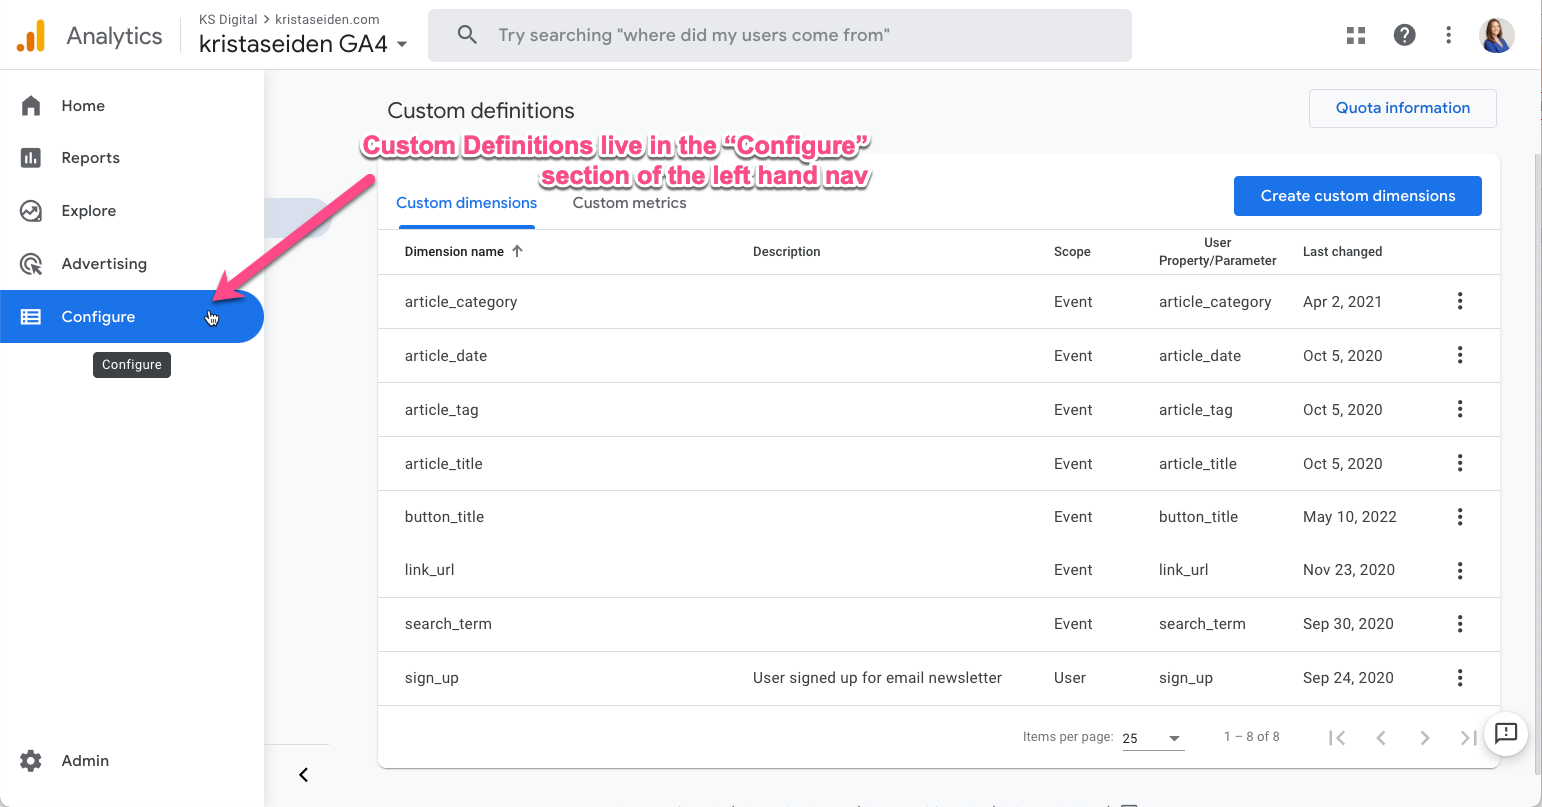This screenshot has height=807, width=1542.
Task: Open more options for article_category row
Action: coord(1460,301)
